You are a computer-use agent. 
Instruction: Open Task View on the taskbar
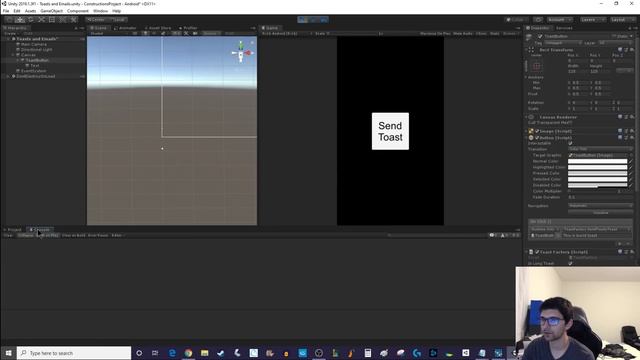tap(155, 353)
